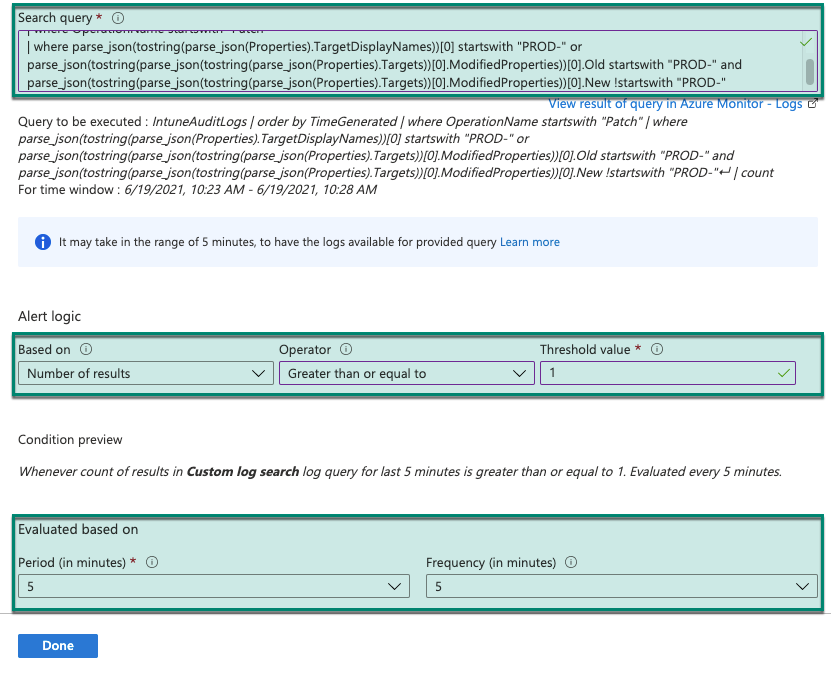The image size is (831, 673).
Task: Click the Period (in minutes) info icon
Action: pyautogui.click(x=152, y=562)
